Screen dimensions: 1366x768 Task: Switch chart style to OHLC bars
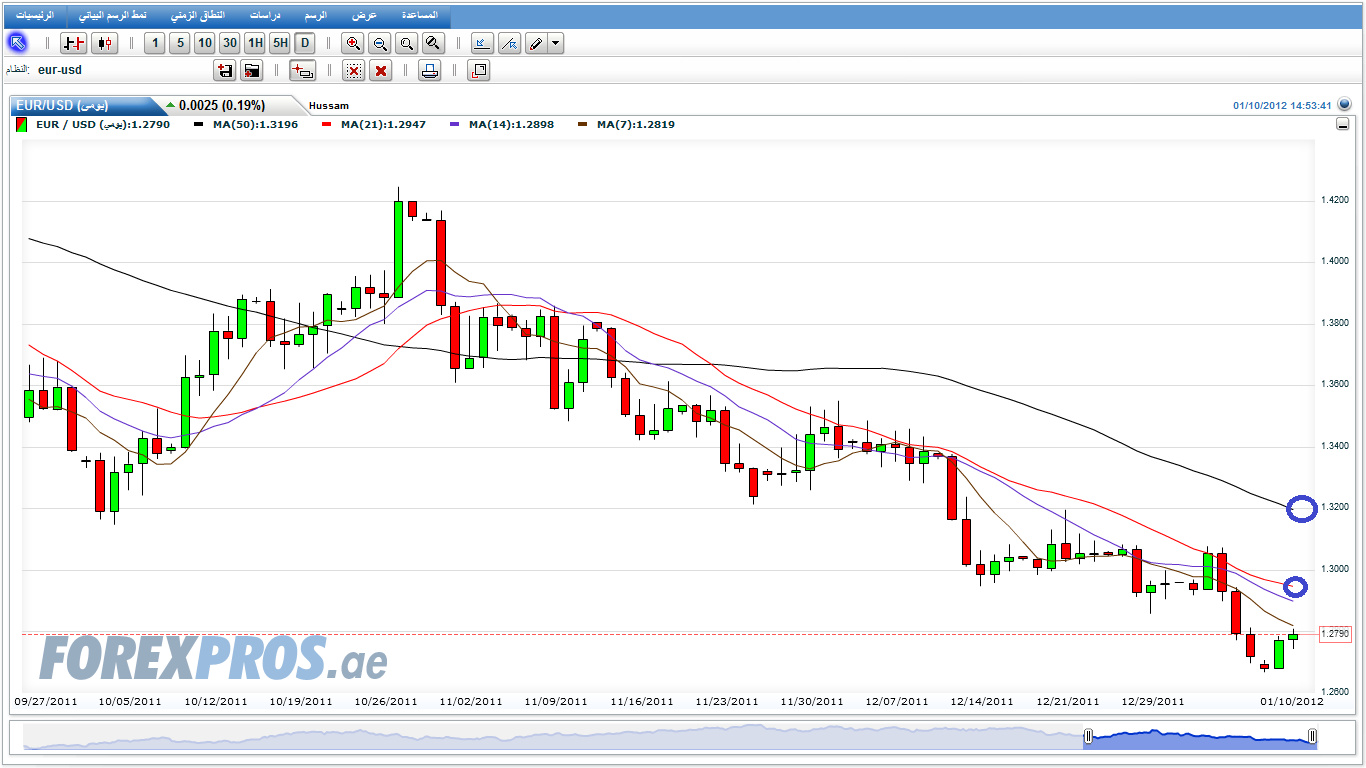[73, 43]
